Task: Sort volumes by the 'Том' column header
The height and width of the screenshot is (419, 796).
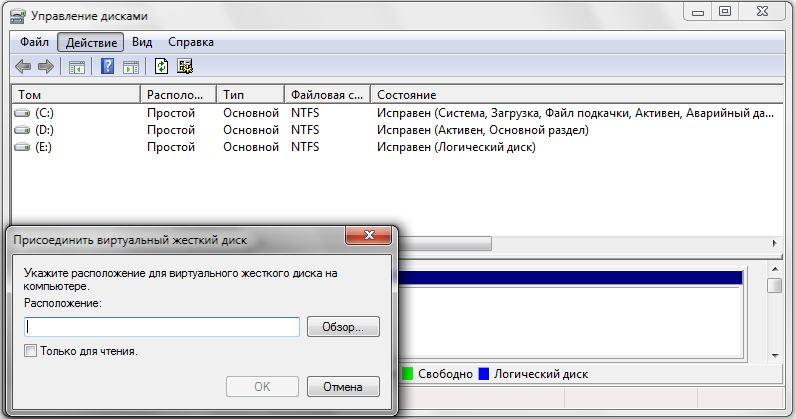Action: click(x=75, y=94)
